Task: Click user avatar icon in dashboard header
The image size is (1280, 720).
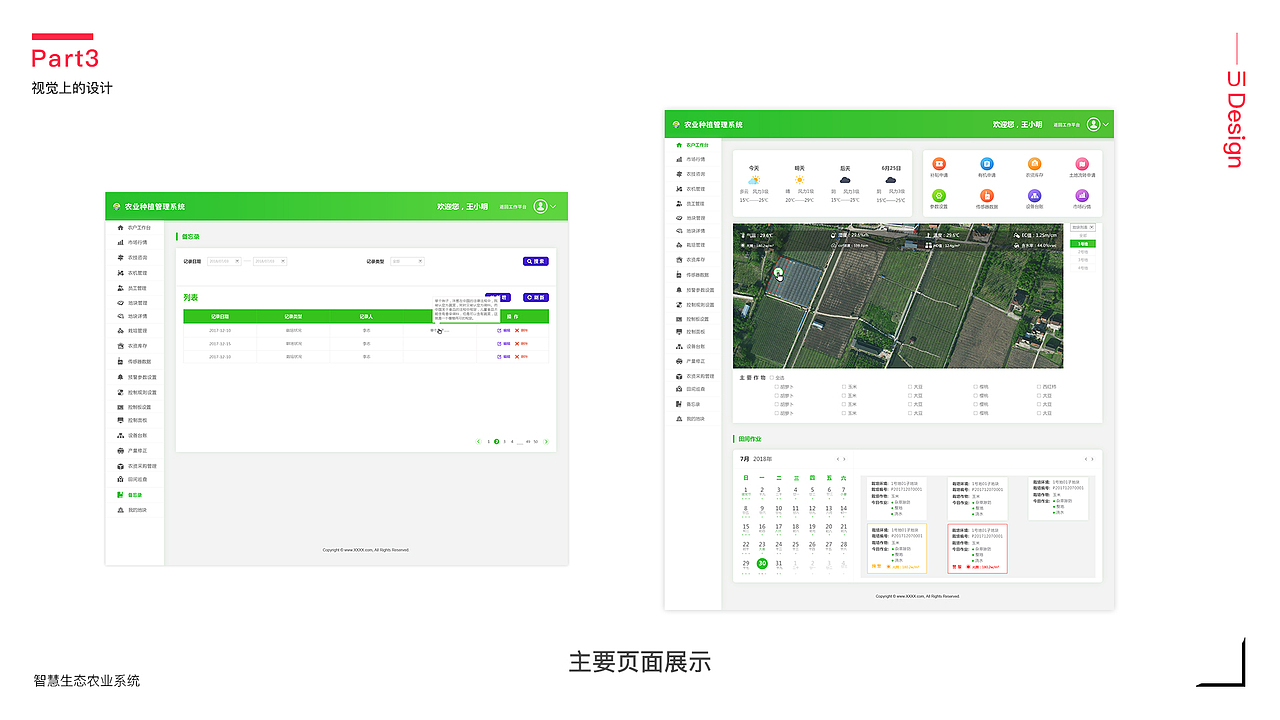Action: [1094, 124]
